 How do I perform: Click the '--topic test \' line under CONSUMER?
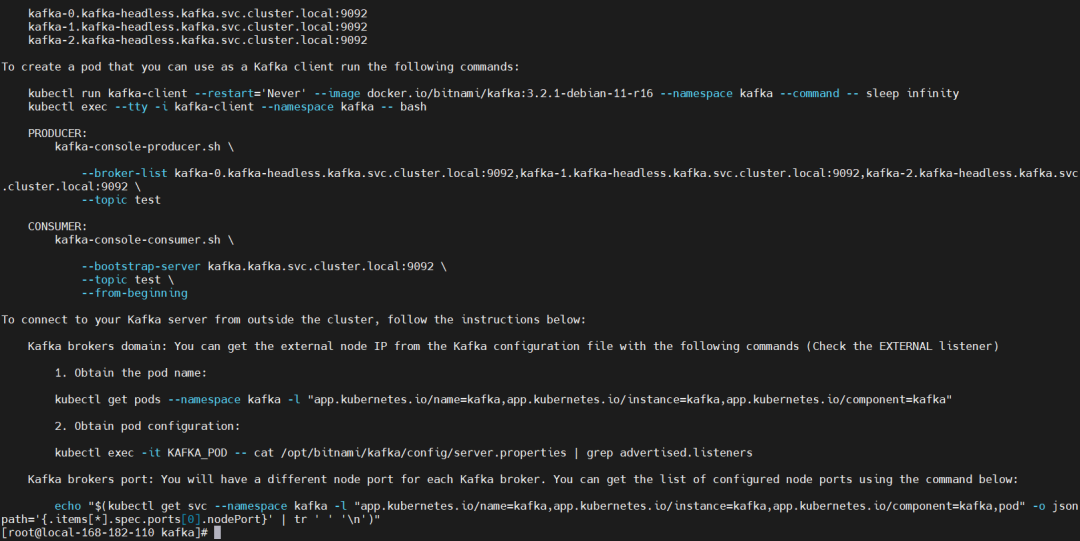point(127,280)
